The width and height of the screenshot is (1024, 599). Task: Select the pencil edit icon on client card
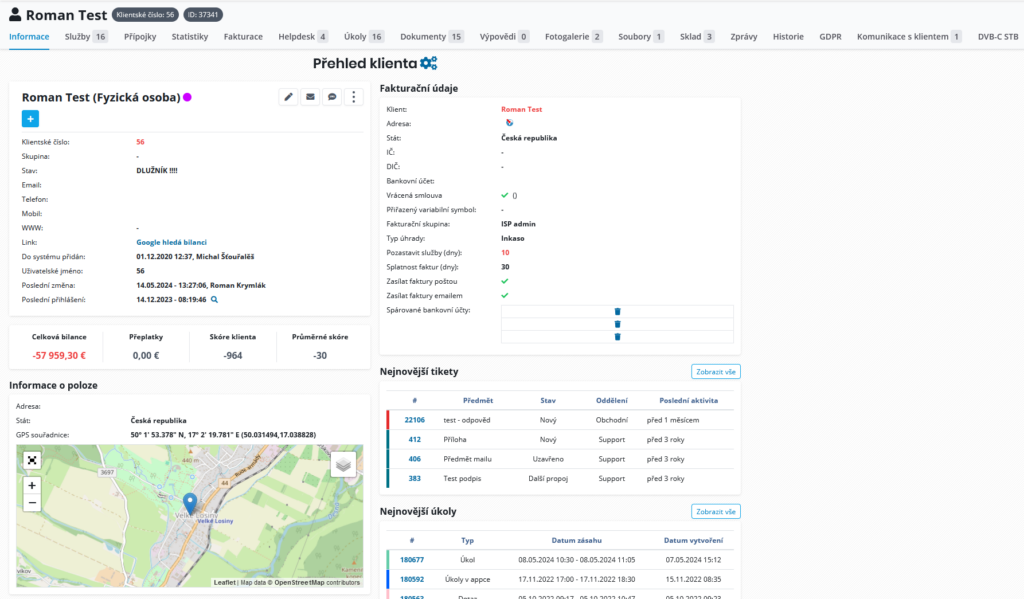288,97
